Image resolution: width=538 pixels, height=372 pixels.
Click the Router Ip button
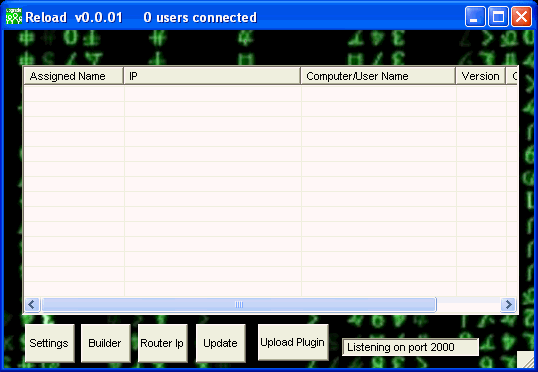(x=163, y=343)
